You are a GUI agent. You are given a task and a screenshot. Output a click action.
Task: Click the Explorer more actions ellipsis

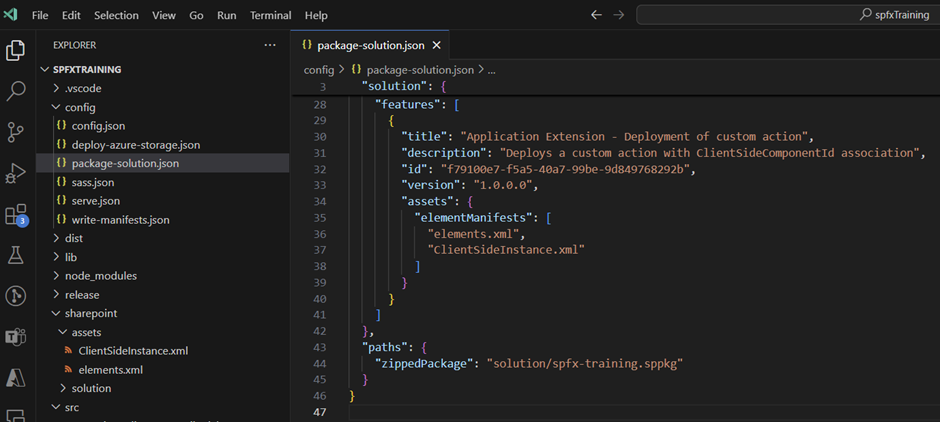(269, 46)
